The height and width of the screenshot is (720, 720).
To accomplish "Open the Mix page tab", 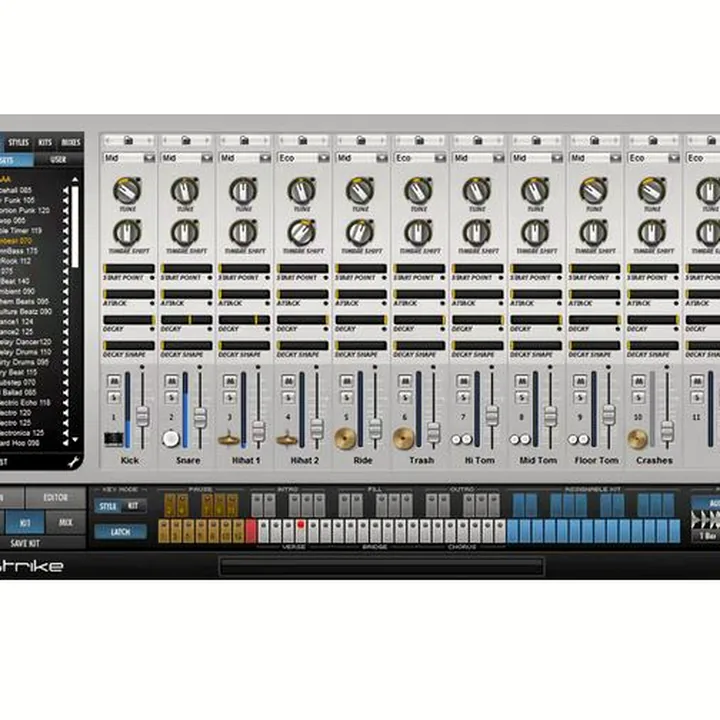I will [x=66, y=522].
